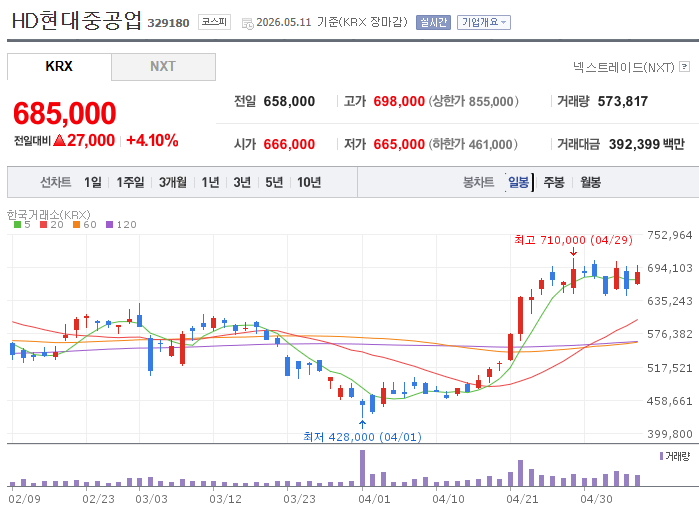Click the upper limit 상한가 855,000 text
The image size is (699, 510).
click(473, 102)
